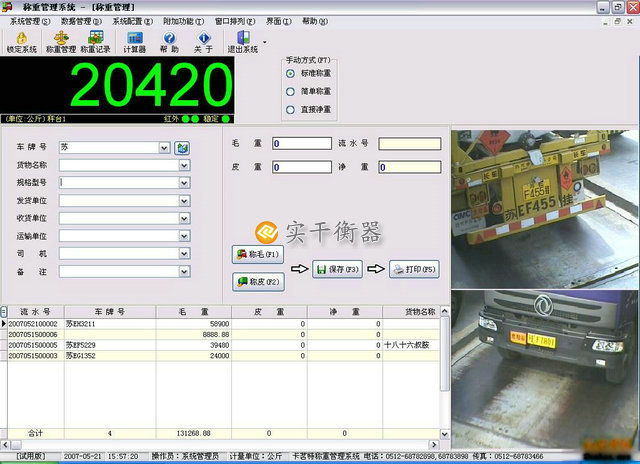Open 称重记录 records toolbar icon
The width and height of the screenshot is (640, 464).
[x=96, y=40]
